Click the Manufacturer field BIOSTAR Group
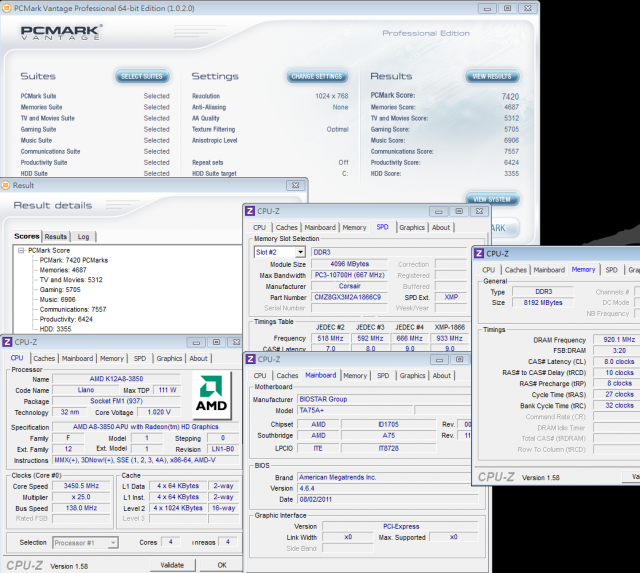 click(x=384, y=399)
